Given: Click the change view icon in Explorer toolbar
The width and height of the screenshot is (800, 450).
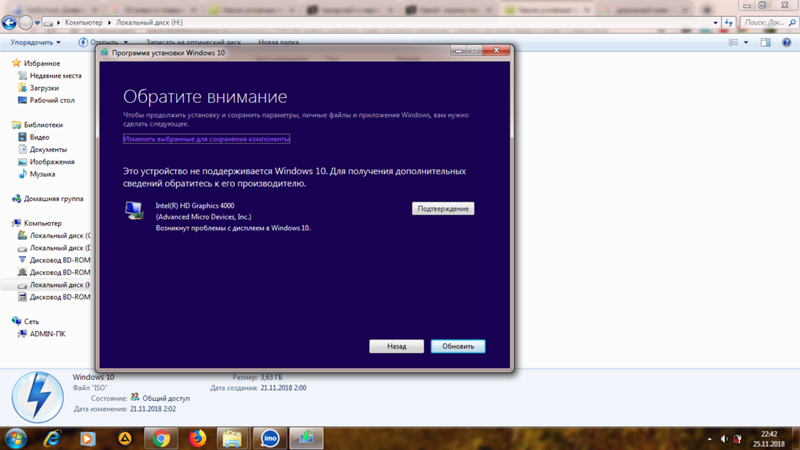Looking at the screenshot, I should [x=733, y=42].
